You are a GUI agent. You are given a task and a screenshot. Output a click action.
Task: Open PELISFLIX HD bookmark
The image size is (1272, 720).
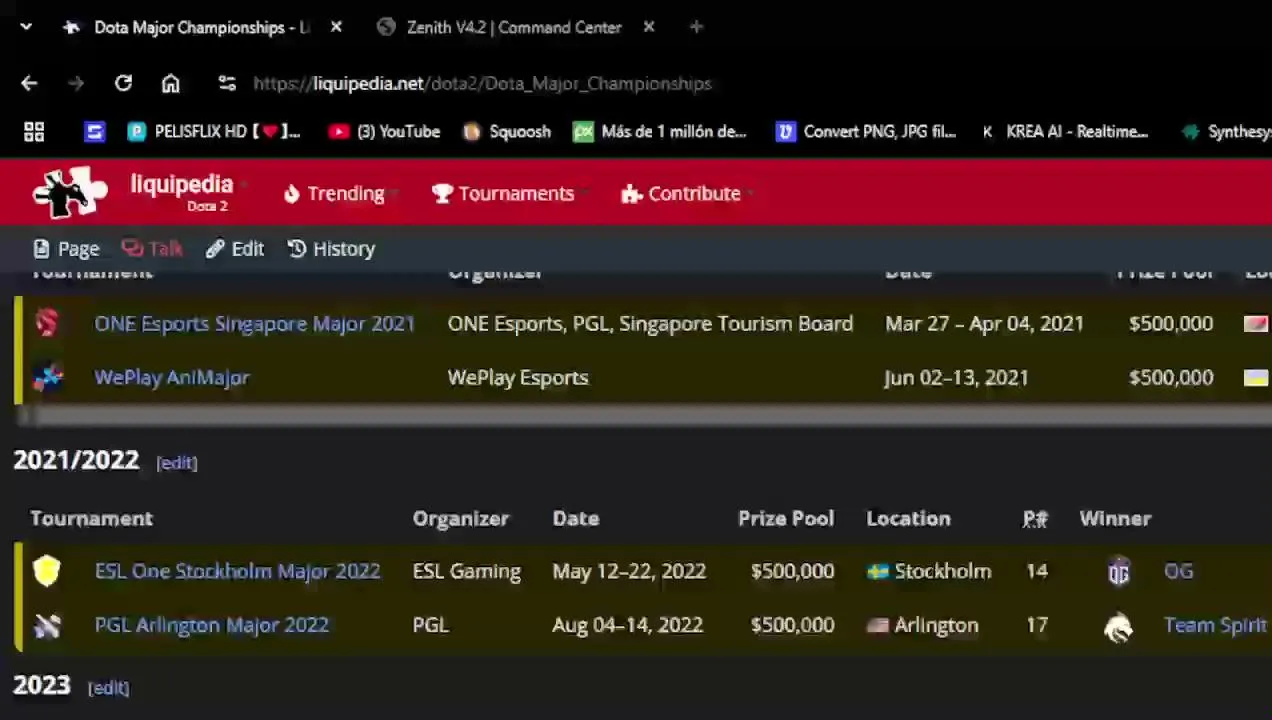[213, 132]
